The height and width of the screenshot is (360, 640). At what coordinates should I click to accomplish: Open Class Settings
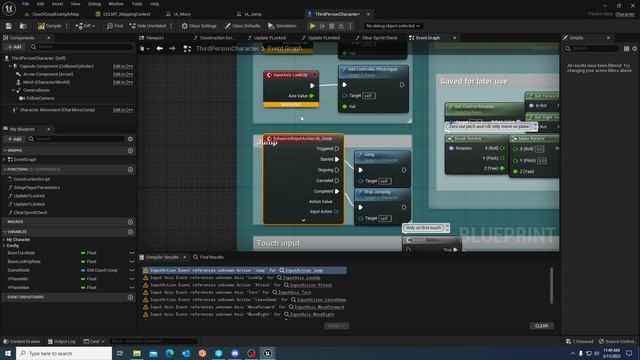pos(199,26)
